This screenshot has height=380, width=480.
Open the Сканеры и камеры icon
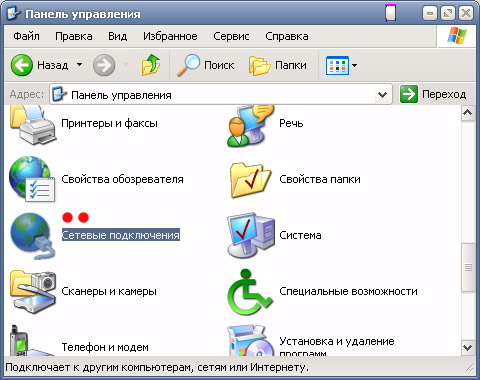[x=33, y=292]
